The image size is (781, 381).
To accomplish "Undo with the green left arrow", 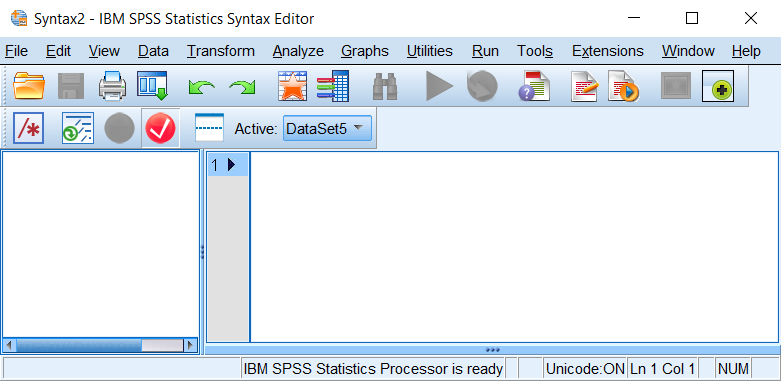I will tap(202, 87).
